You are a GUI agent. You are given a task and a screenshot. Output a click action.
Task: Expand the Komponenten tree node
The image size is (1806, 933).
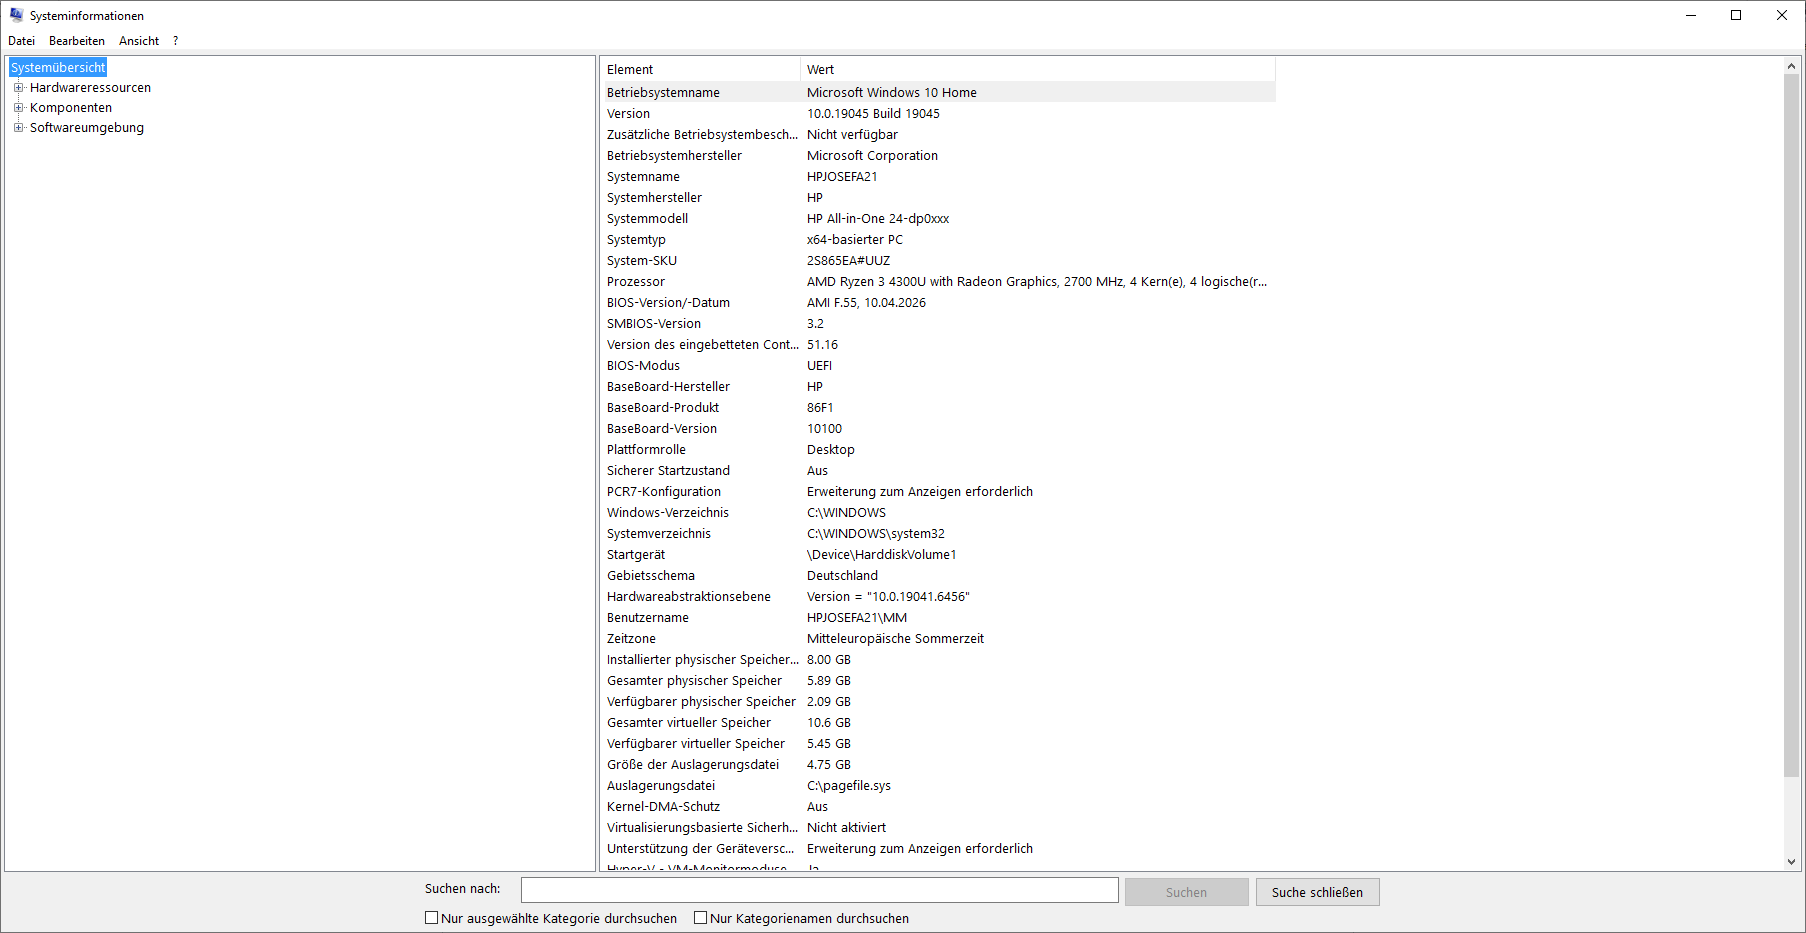click(18, 108)
